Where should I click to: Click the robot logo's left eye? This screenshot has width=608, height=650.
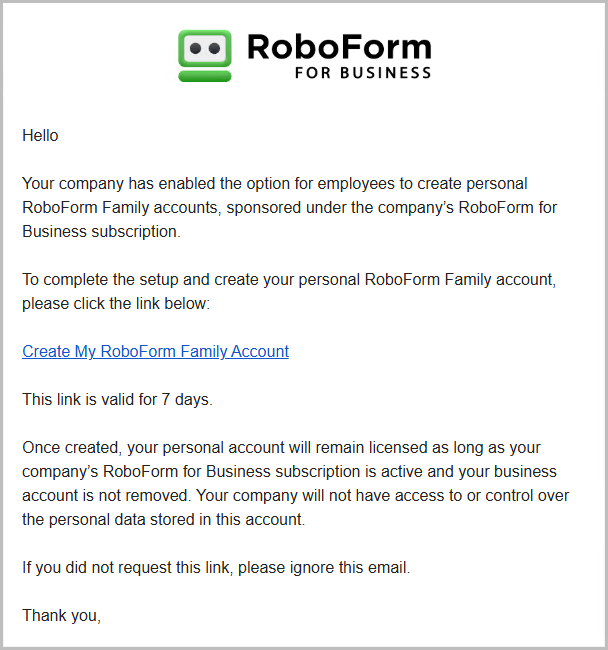click(x=195, y=46)
